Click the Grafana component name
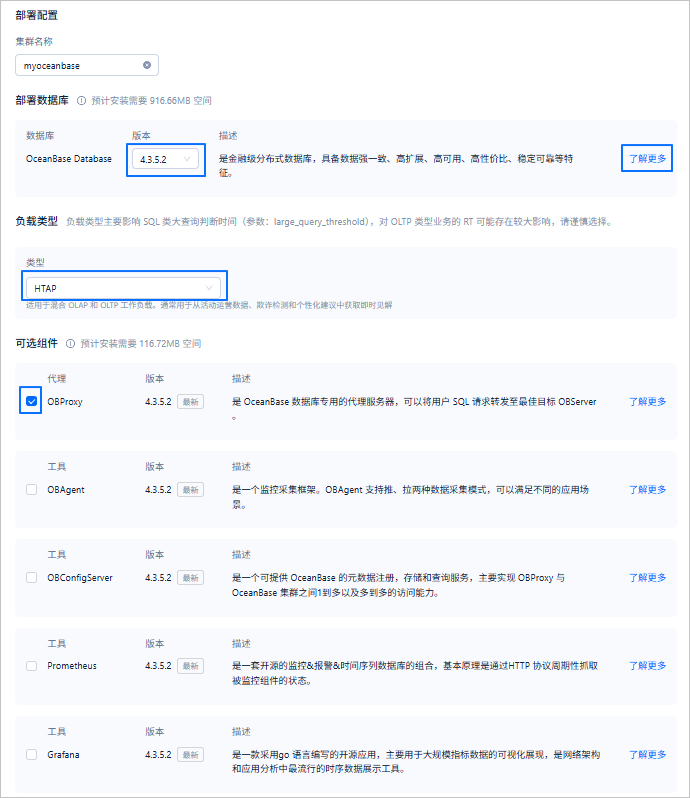The height and width of the screenshot is (798, 690). coord(63,755)
